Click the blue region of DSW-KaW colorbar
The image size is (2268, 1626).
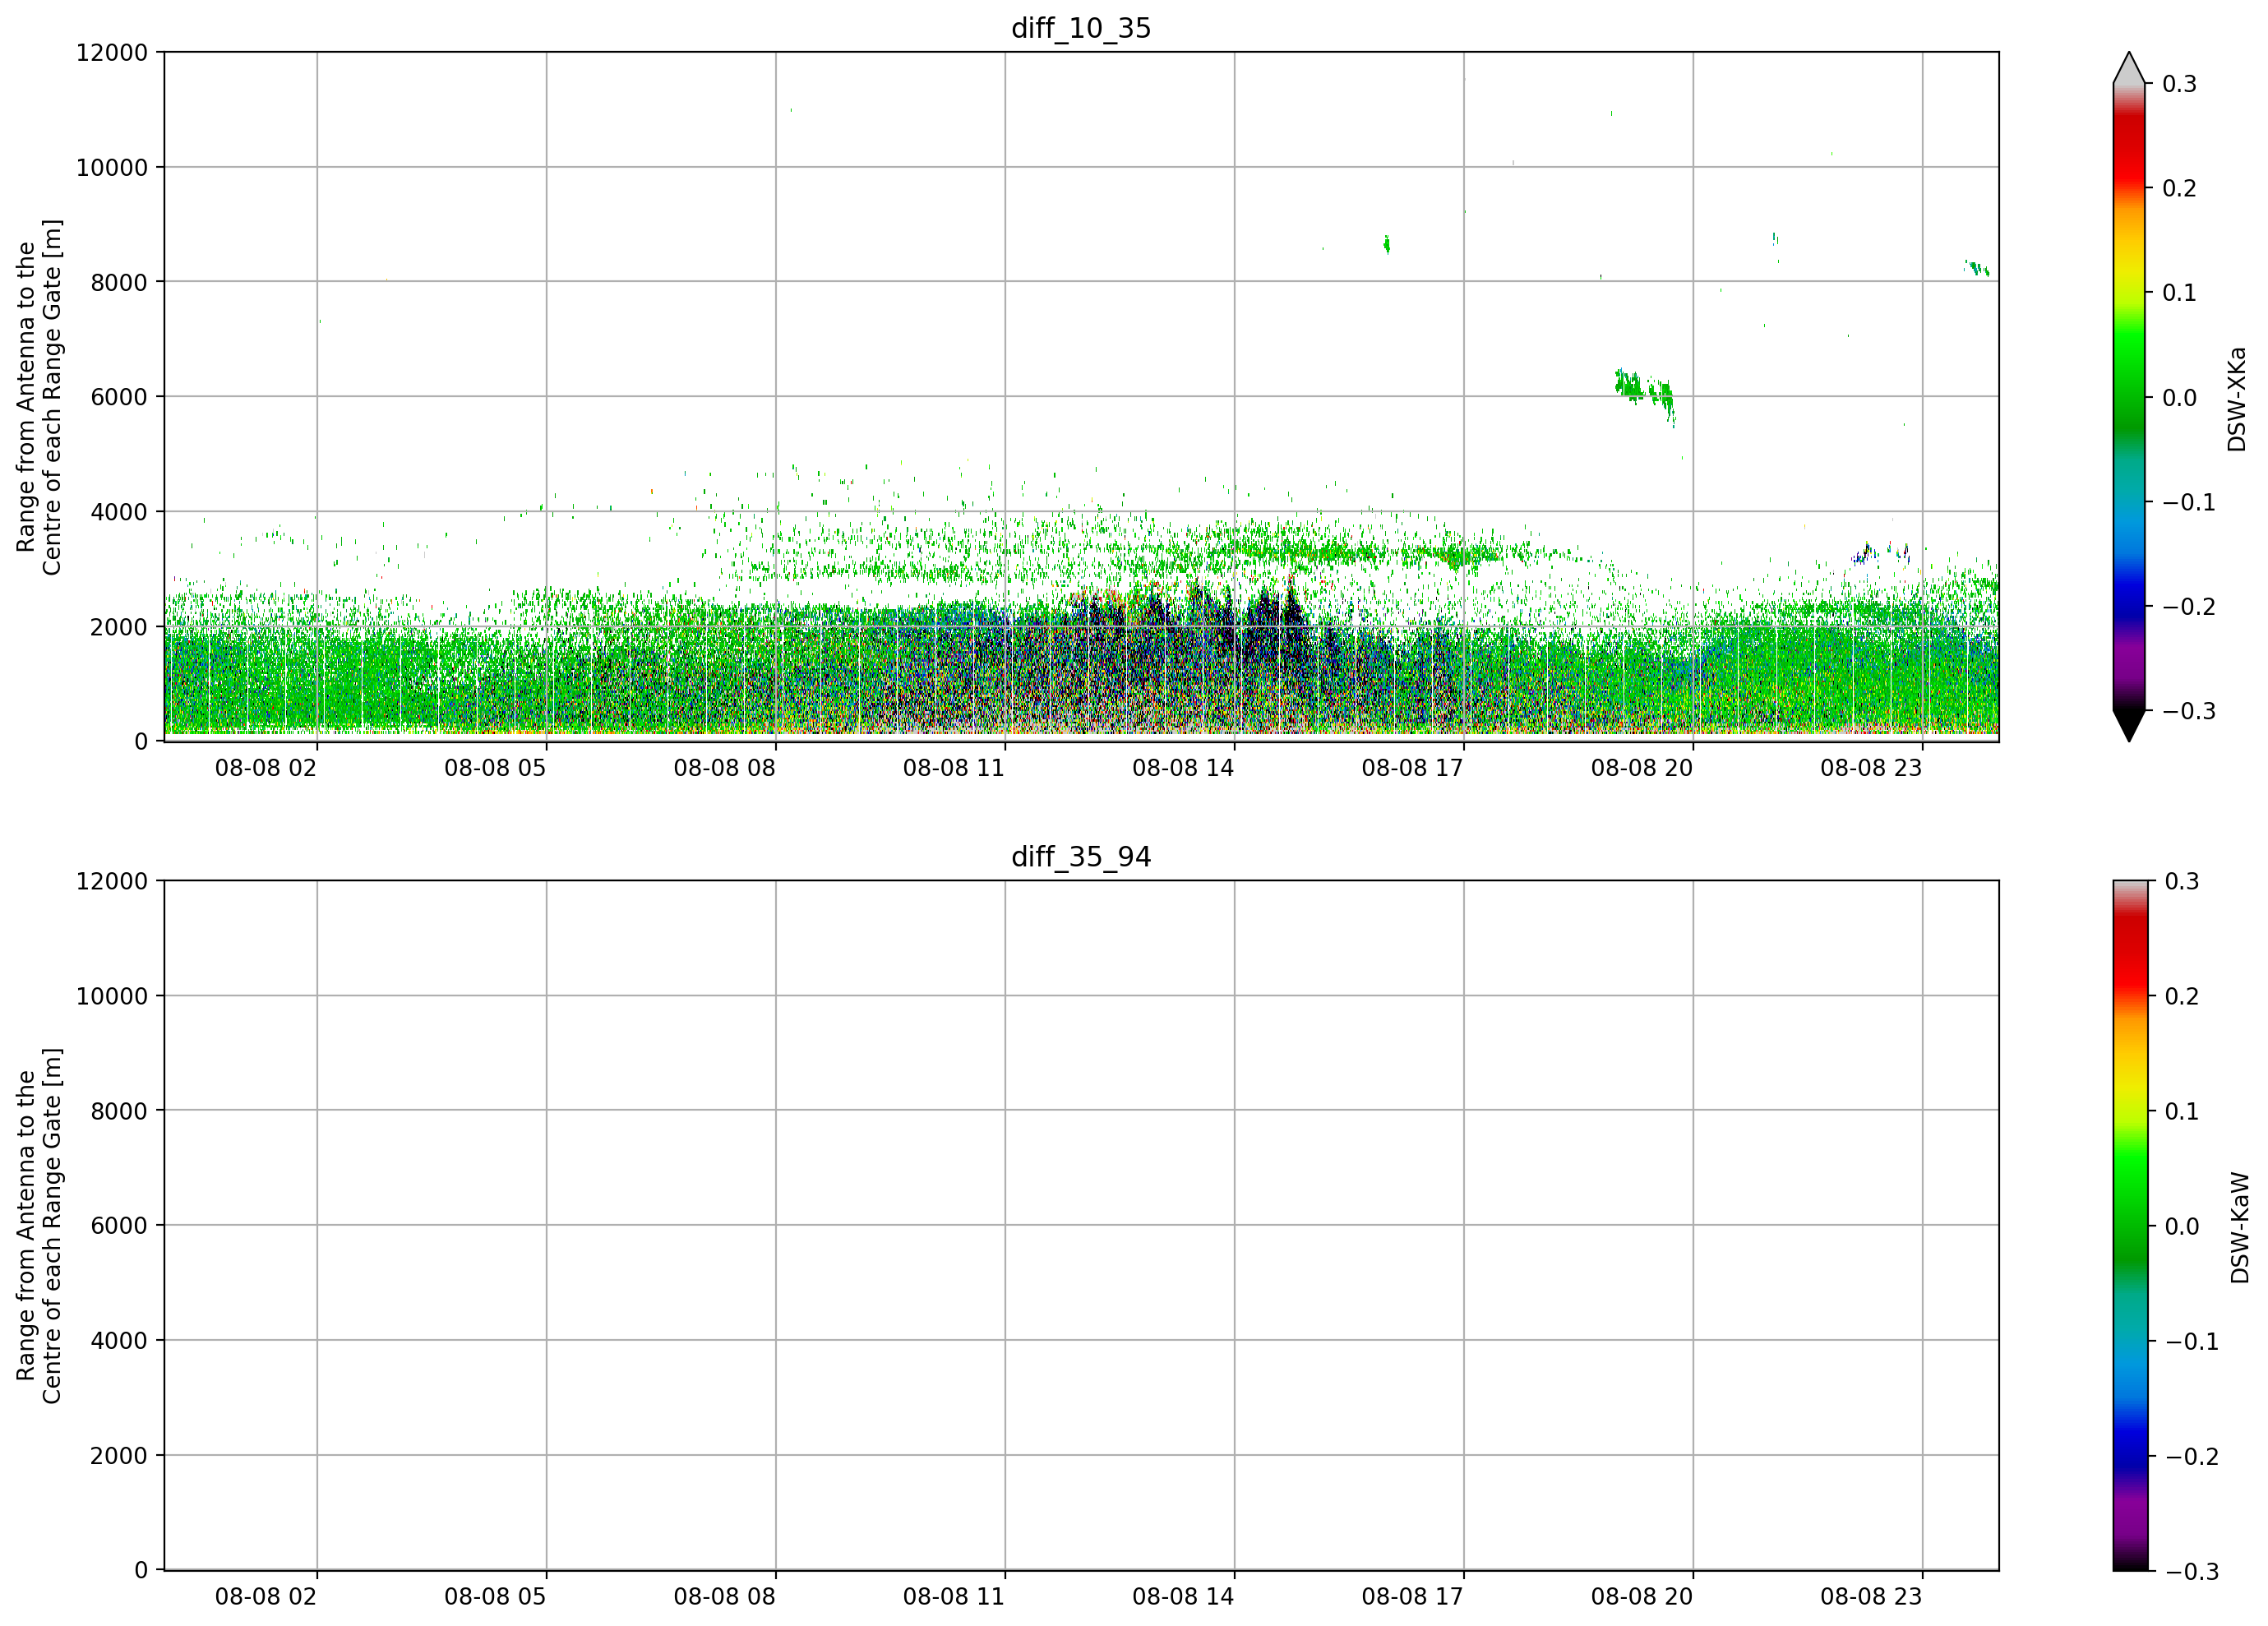[2129, 1440]
